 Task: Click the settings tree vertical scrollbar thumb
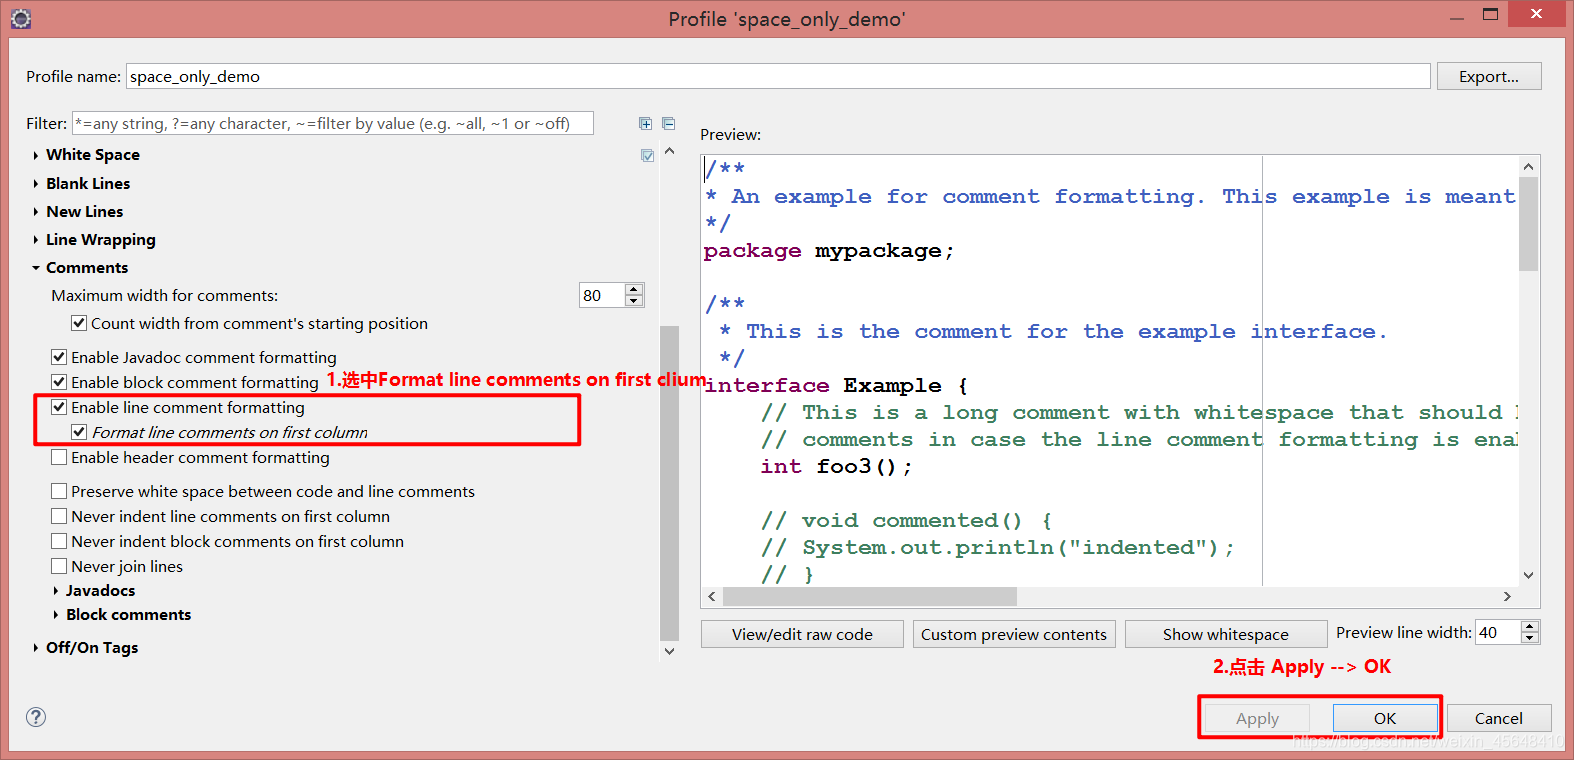coord(669,483)
